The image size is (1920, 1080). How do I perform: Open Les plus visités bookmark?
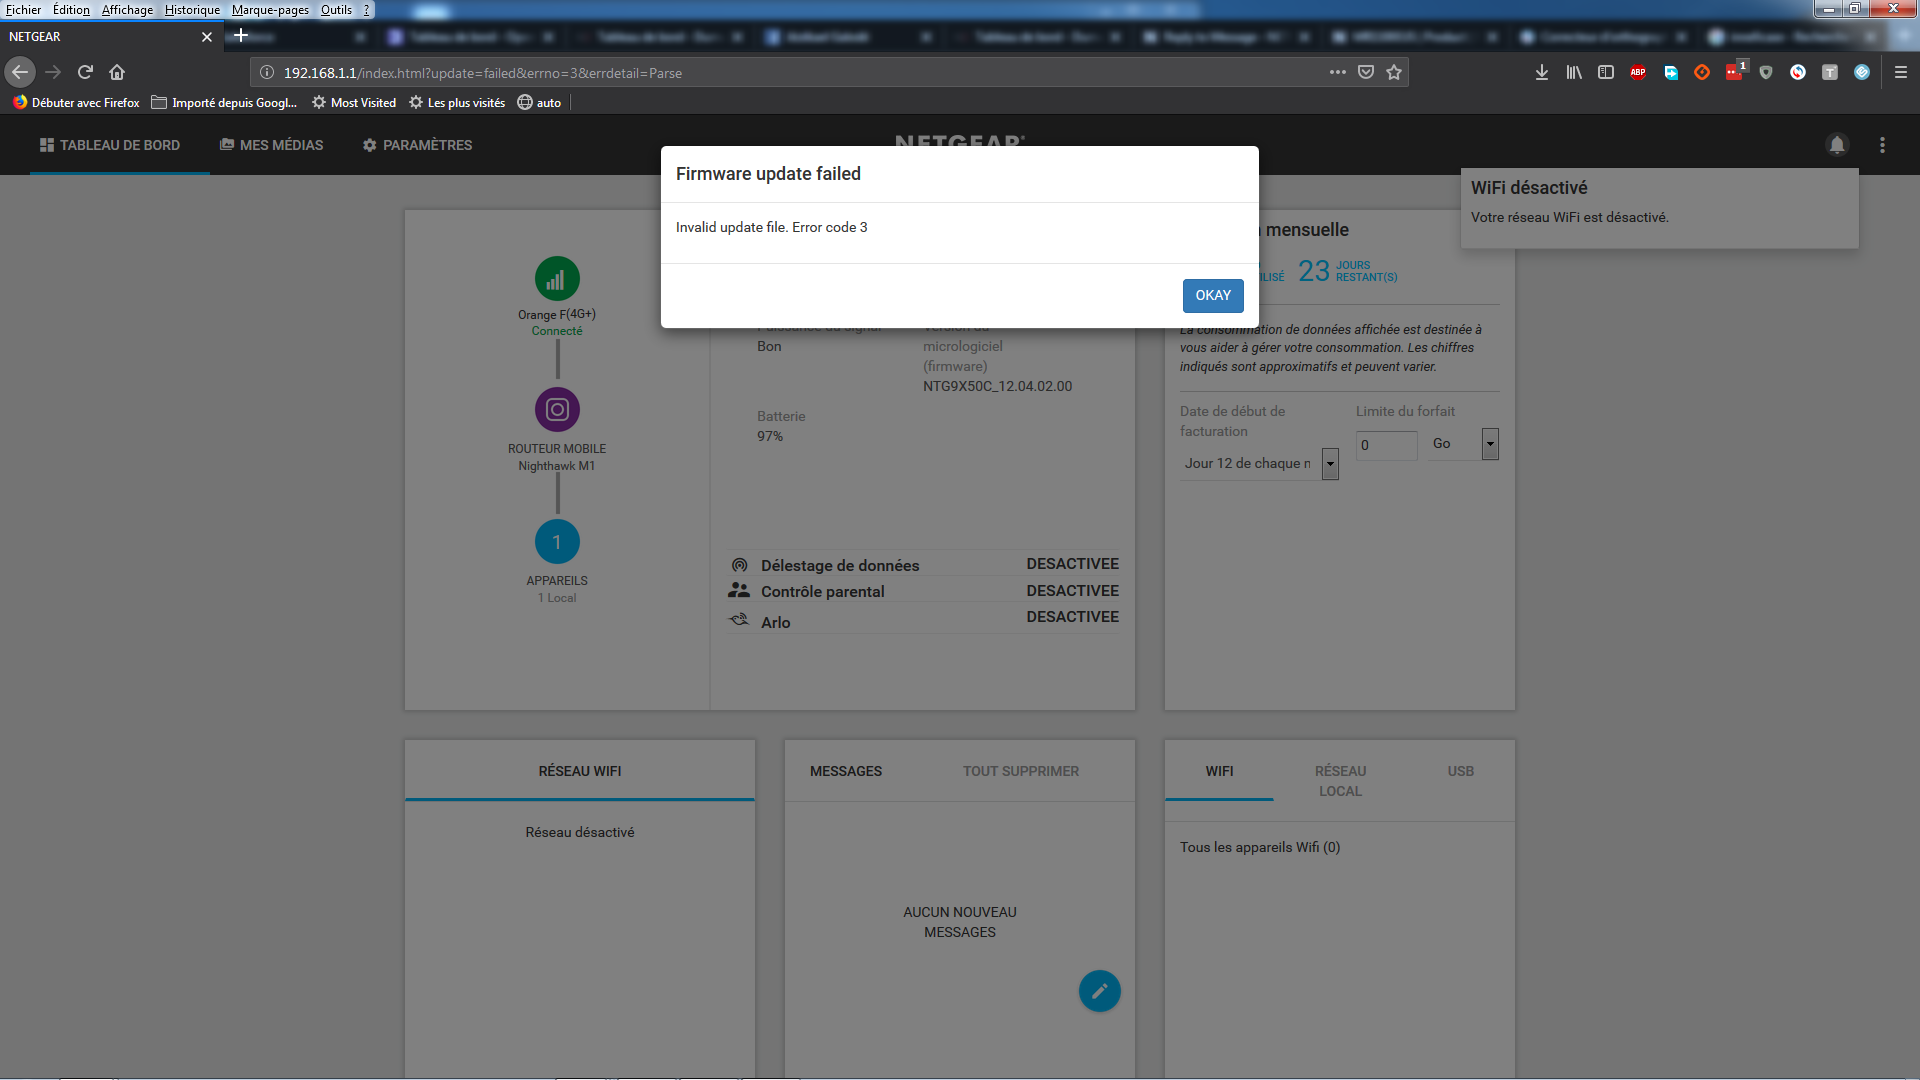click(x=457, y=102)
